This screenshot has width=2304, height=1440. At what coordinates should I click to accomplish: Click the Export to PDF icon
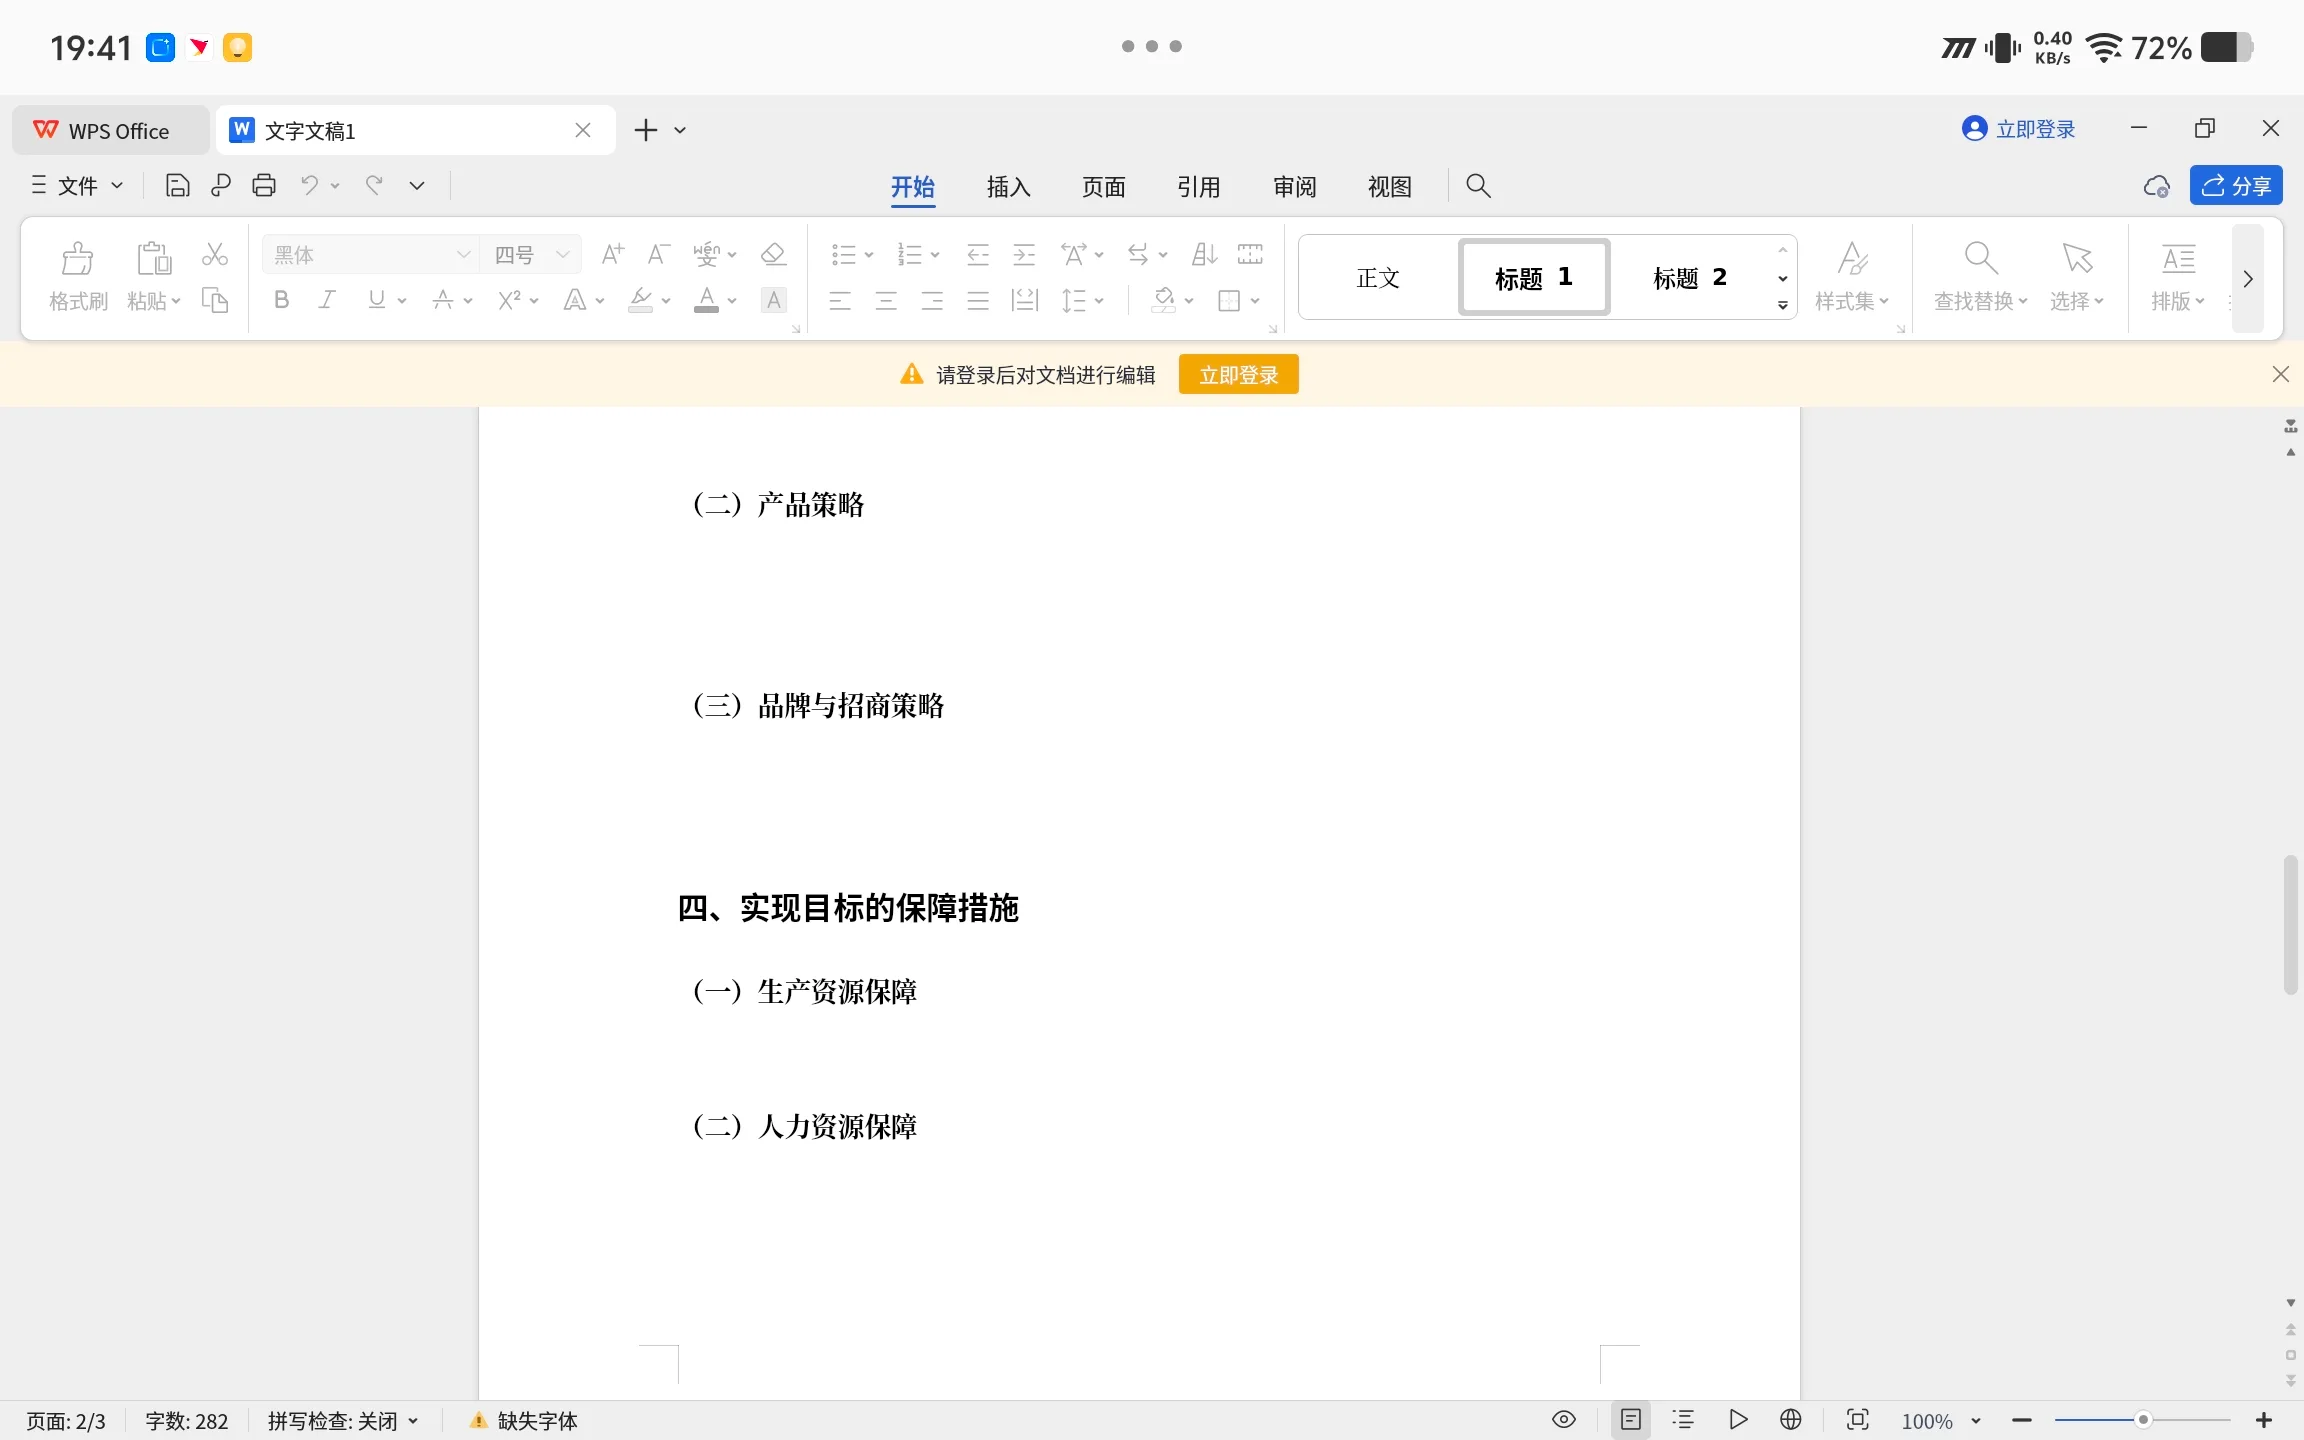[221, 186]
